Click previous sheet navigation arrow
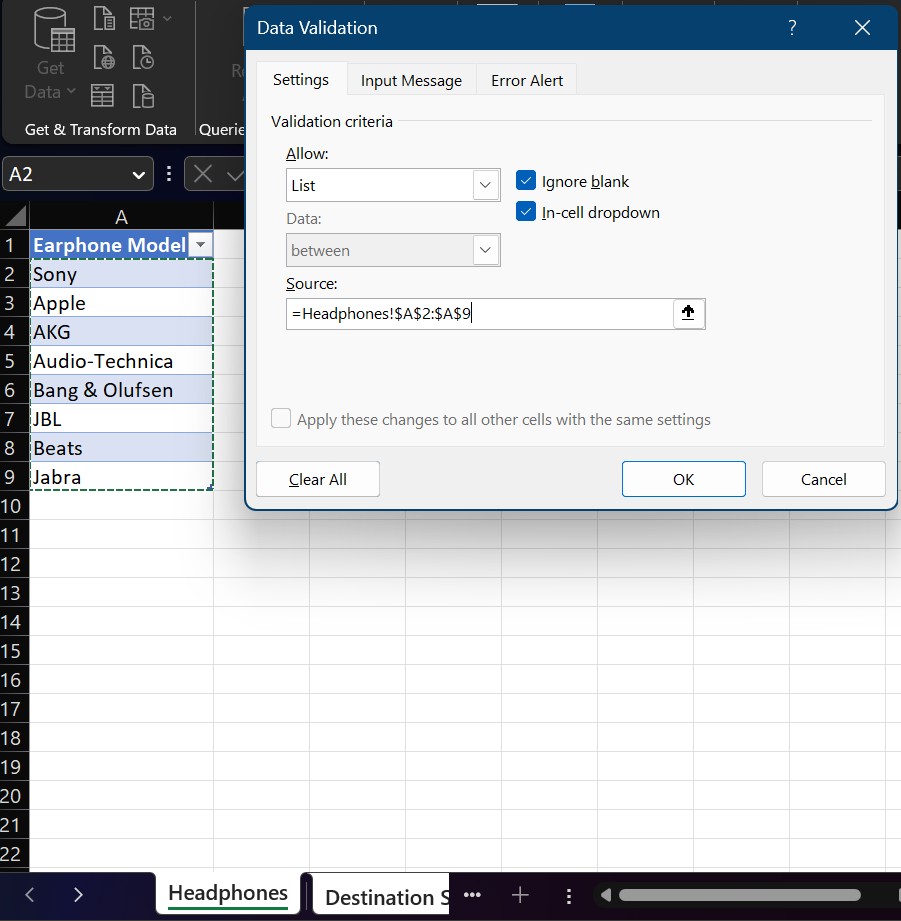The image size is (901, 921). pyautogui.click(x=30, y=895)
